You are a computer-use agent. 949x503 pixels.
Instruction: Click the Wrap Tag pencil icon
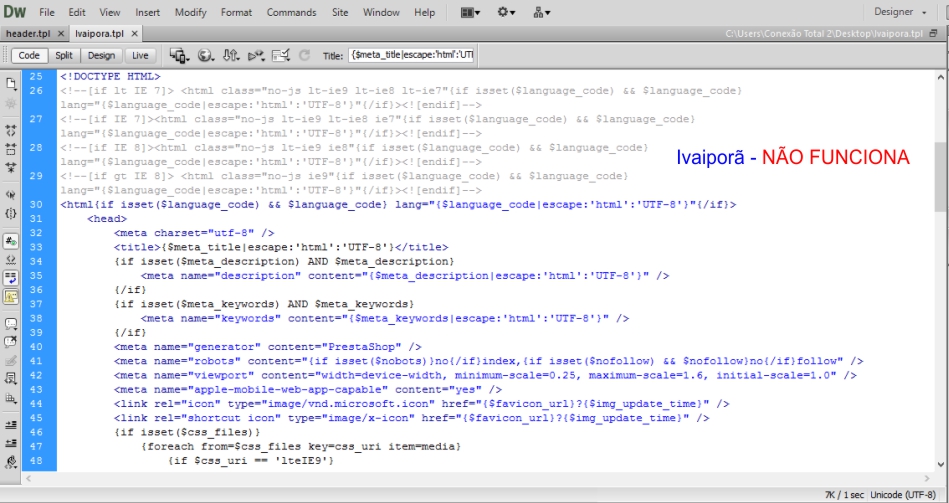point(10,361)
